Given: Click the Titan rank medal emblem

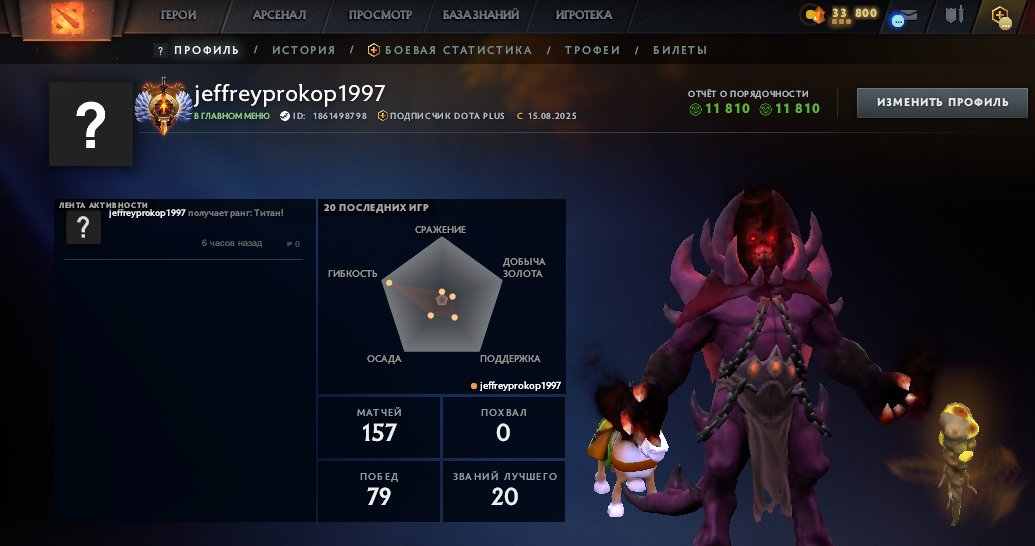Looking at the screenshot, I should coord(163,106).
